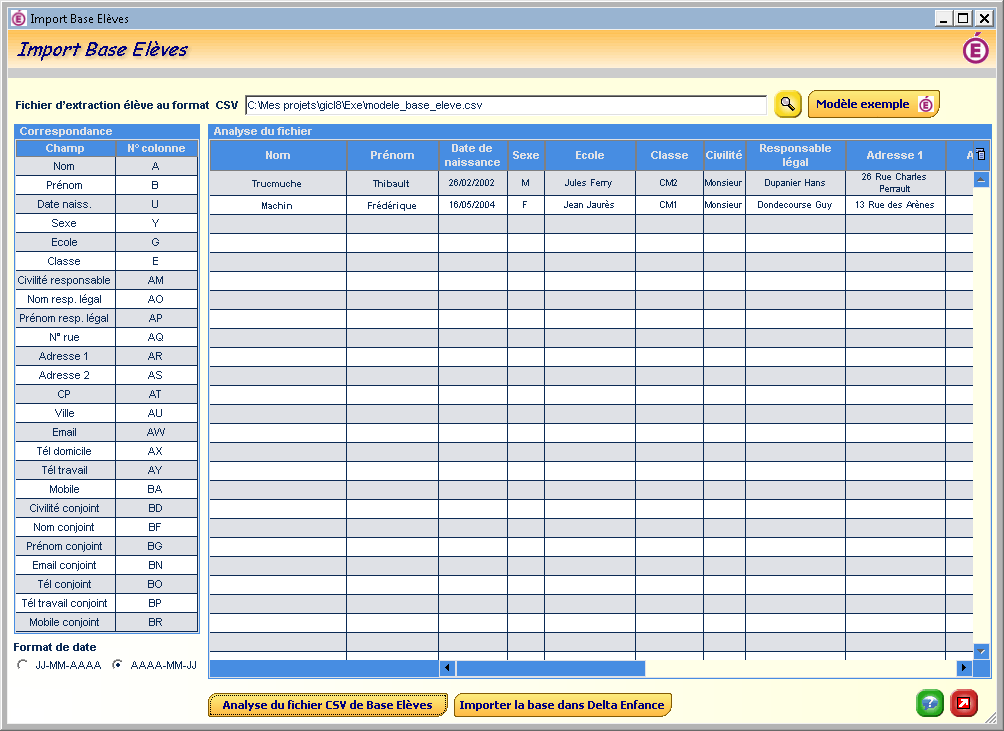
Task: Sort by the Nom column header
Action: click(277, 155)
